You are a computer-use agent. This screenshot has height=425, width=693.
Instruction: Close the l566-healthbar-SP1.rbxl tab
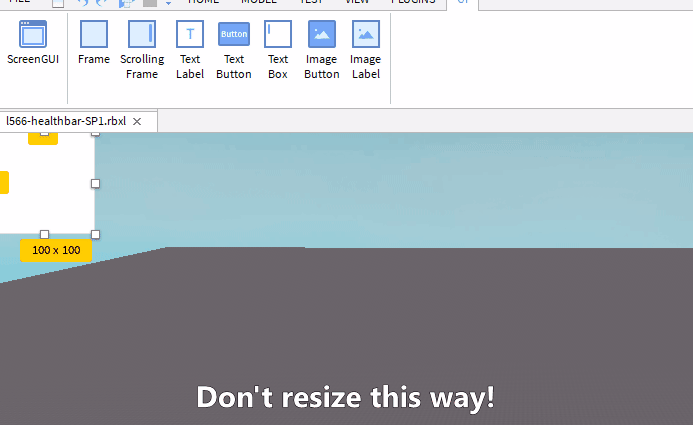[137, 121]
